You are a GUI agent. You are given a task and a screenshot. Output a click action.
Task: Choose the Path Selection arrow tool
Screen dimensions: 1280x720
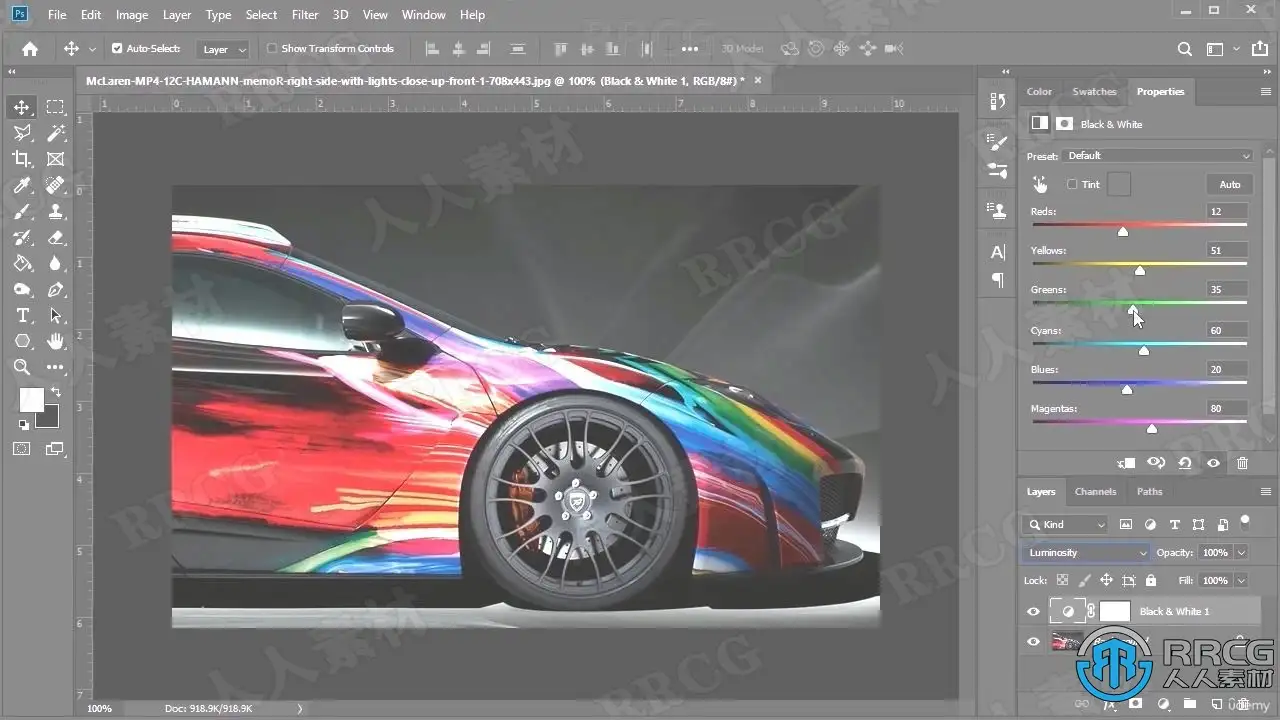click(x=55, y=316)
